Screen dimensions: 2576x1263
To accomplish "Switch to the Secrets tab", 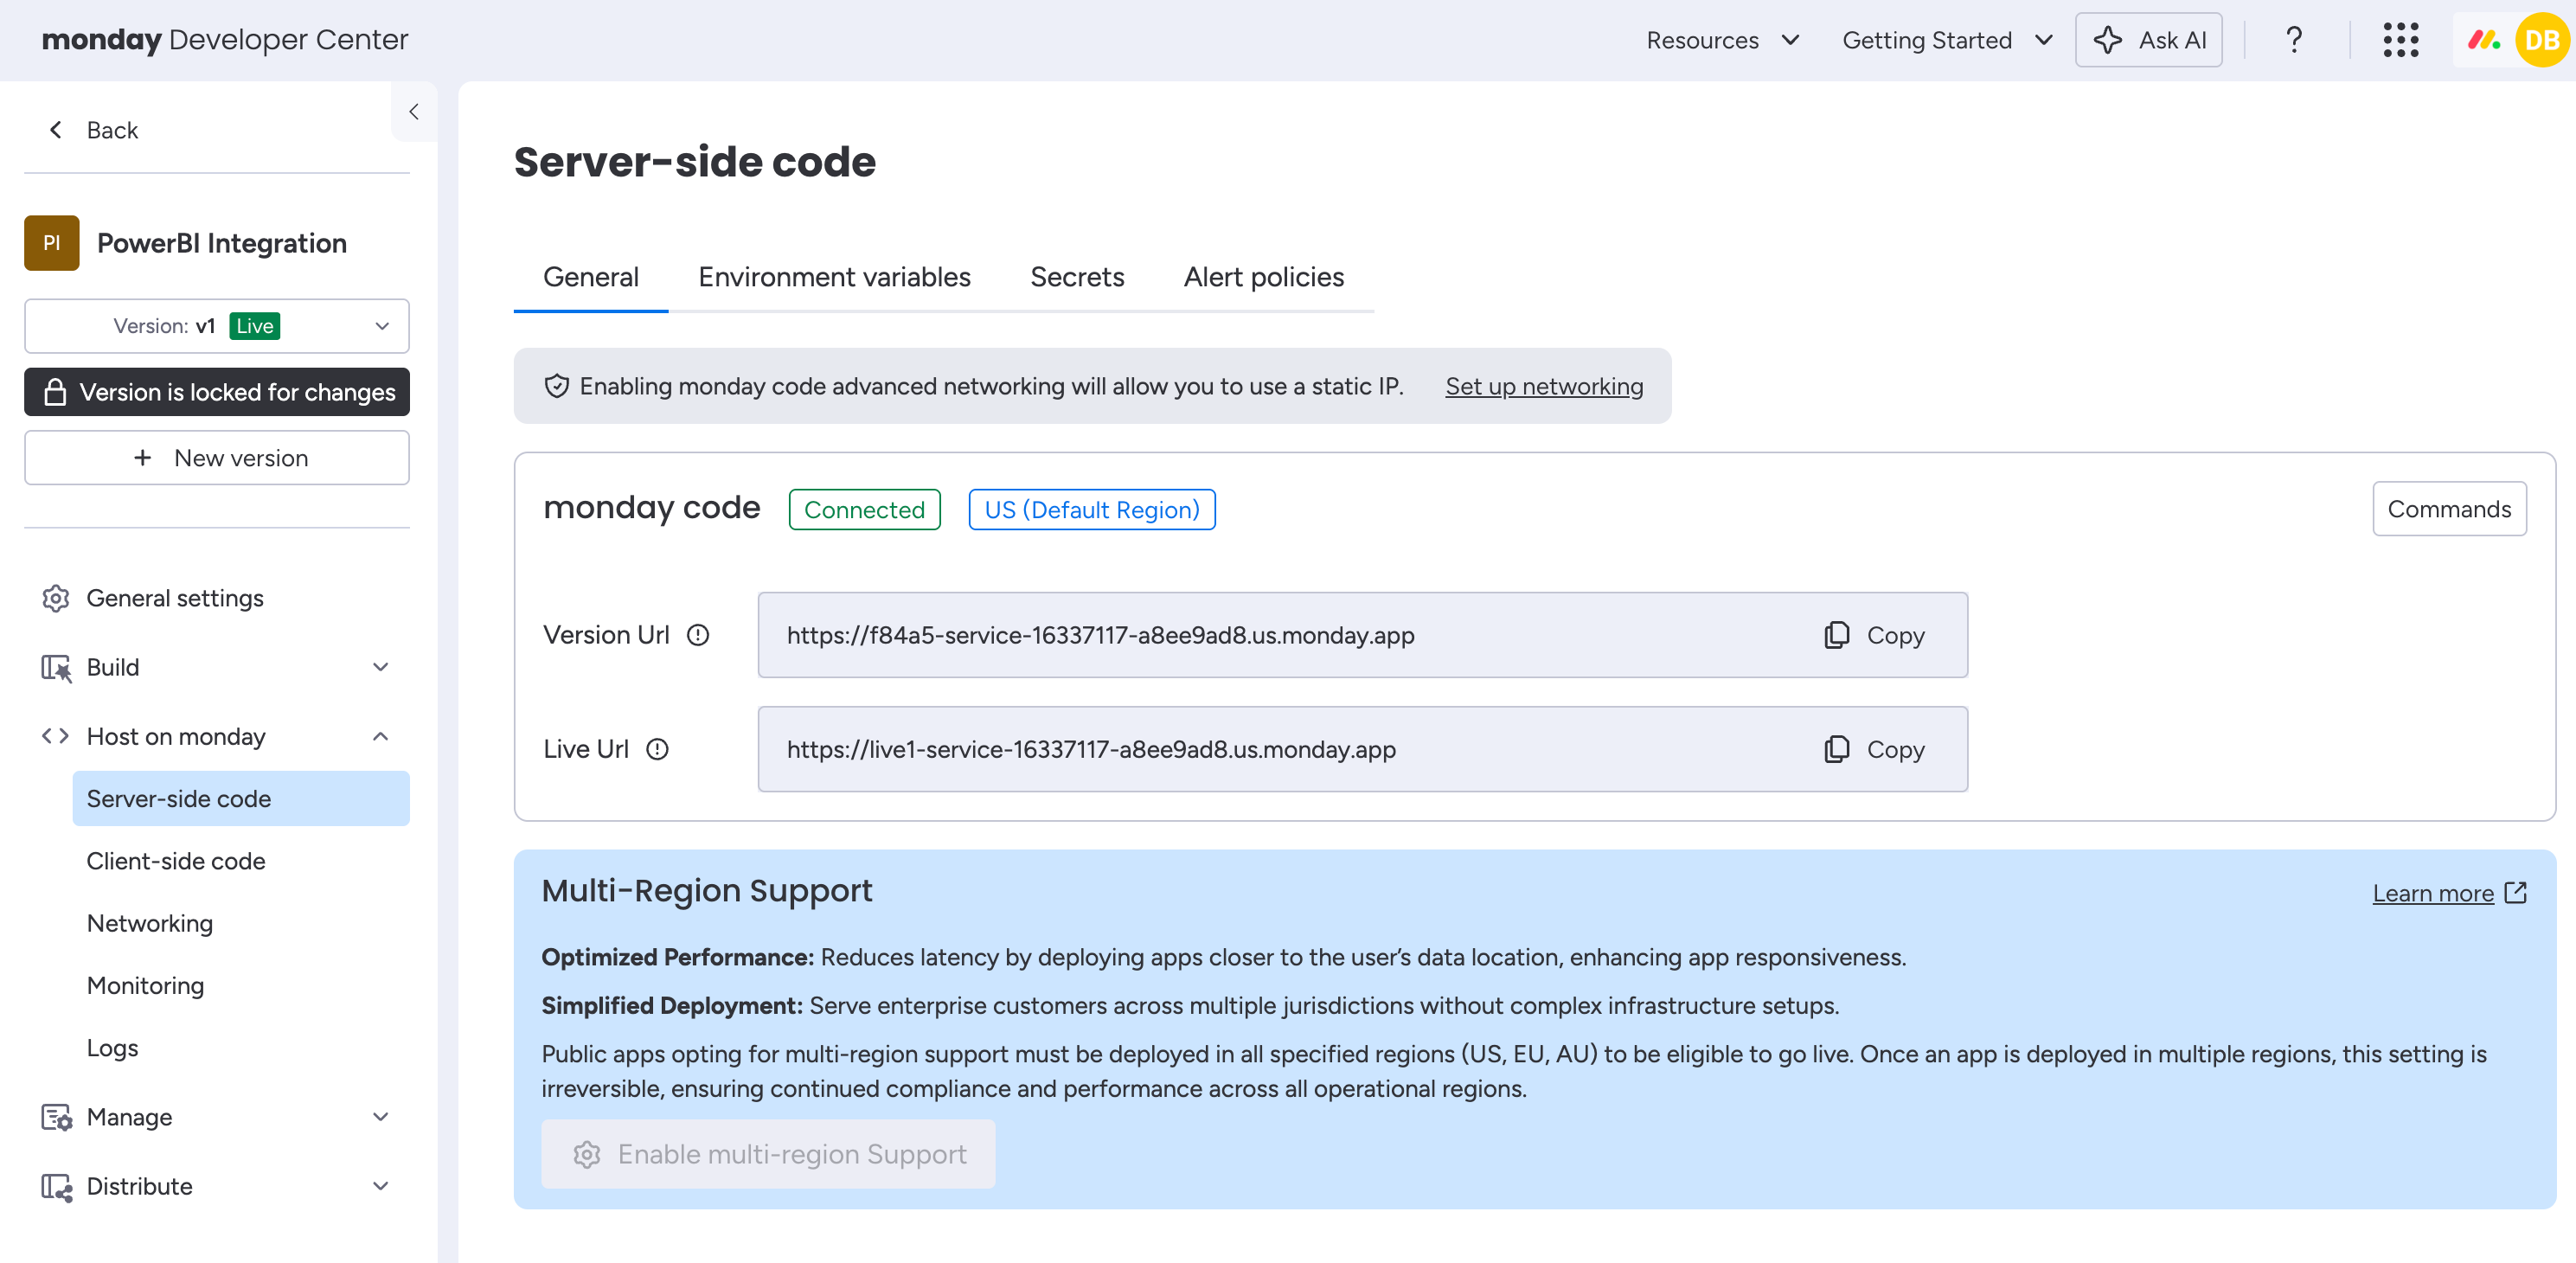I will click(1077, 277).
